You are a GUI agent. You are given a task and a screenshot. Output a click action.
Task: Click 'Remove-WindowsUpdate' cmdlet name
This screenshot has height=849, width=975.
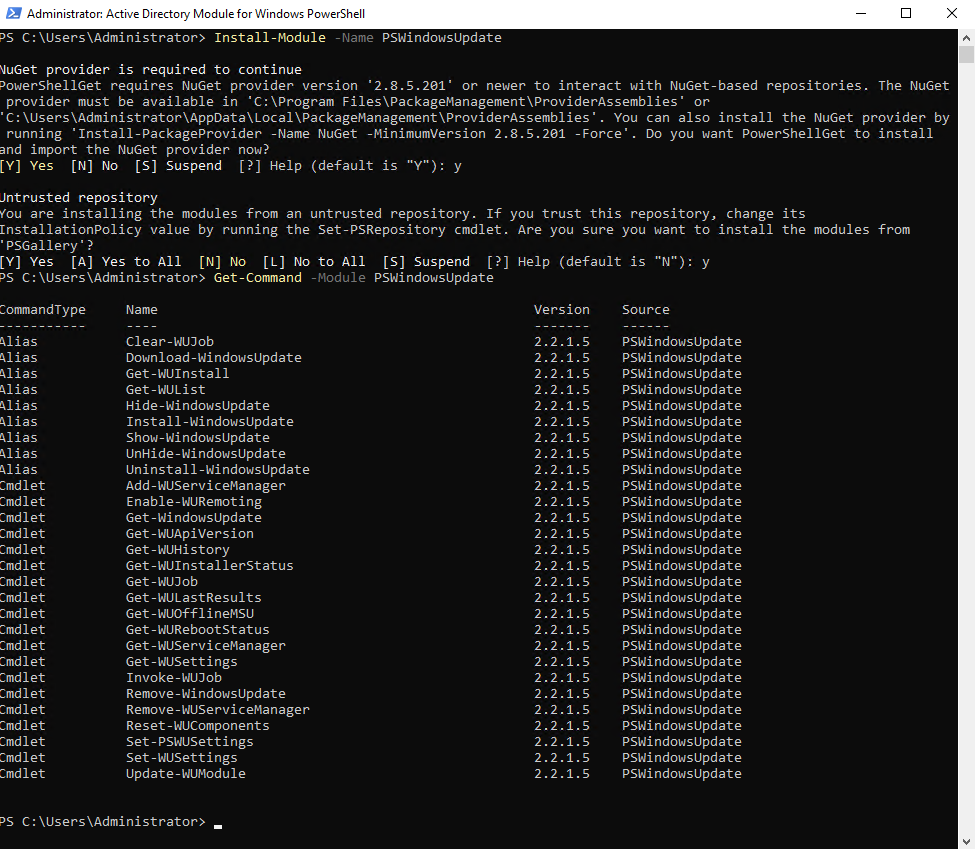point(206,694)
